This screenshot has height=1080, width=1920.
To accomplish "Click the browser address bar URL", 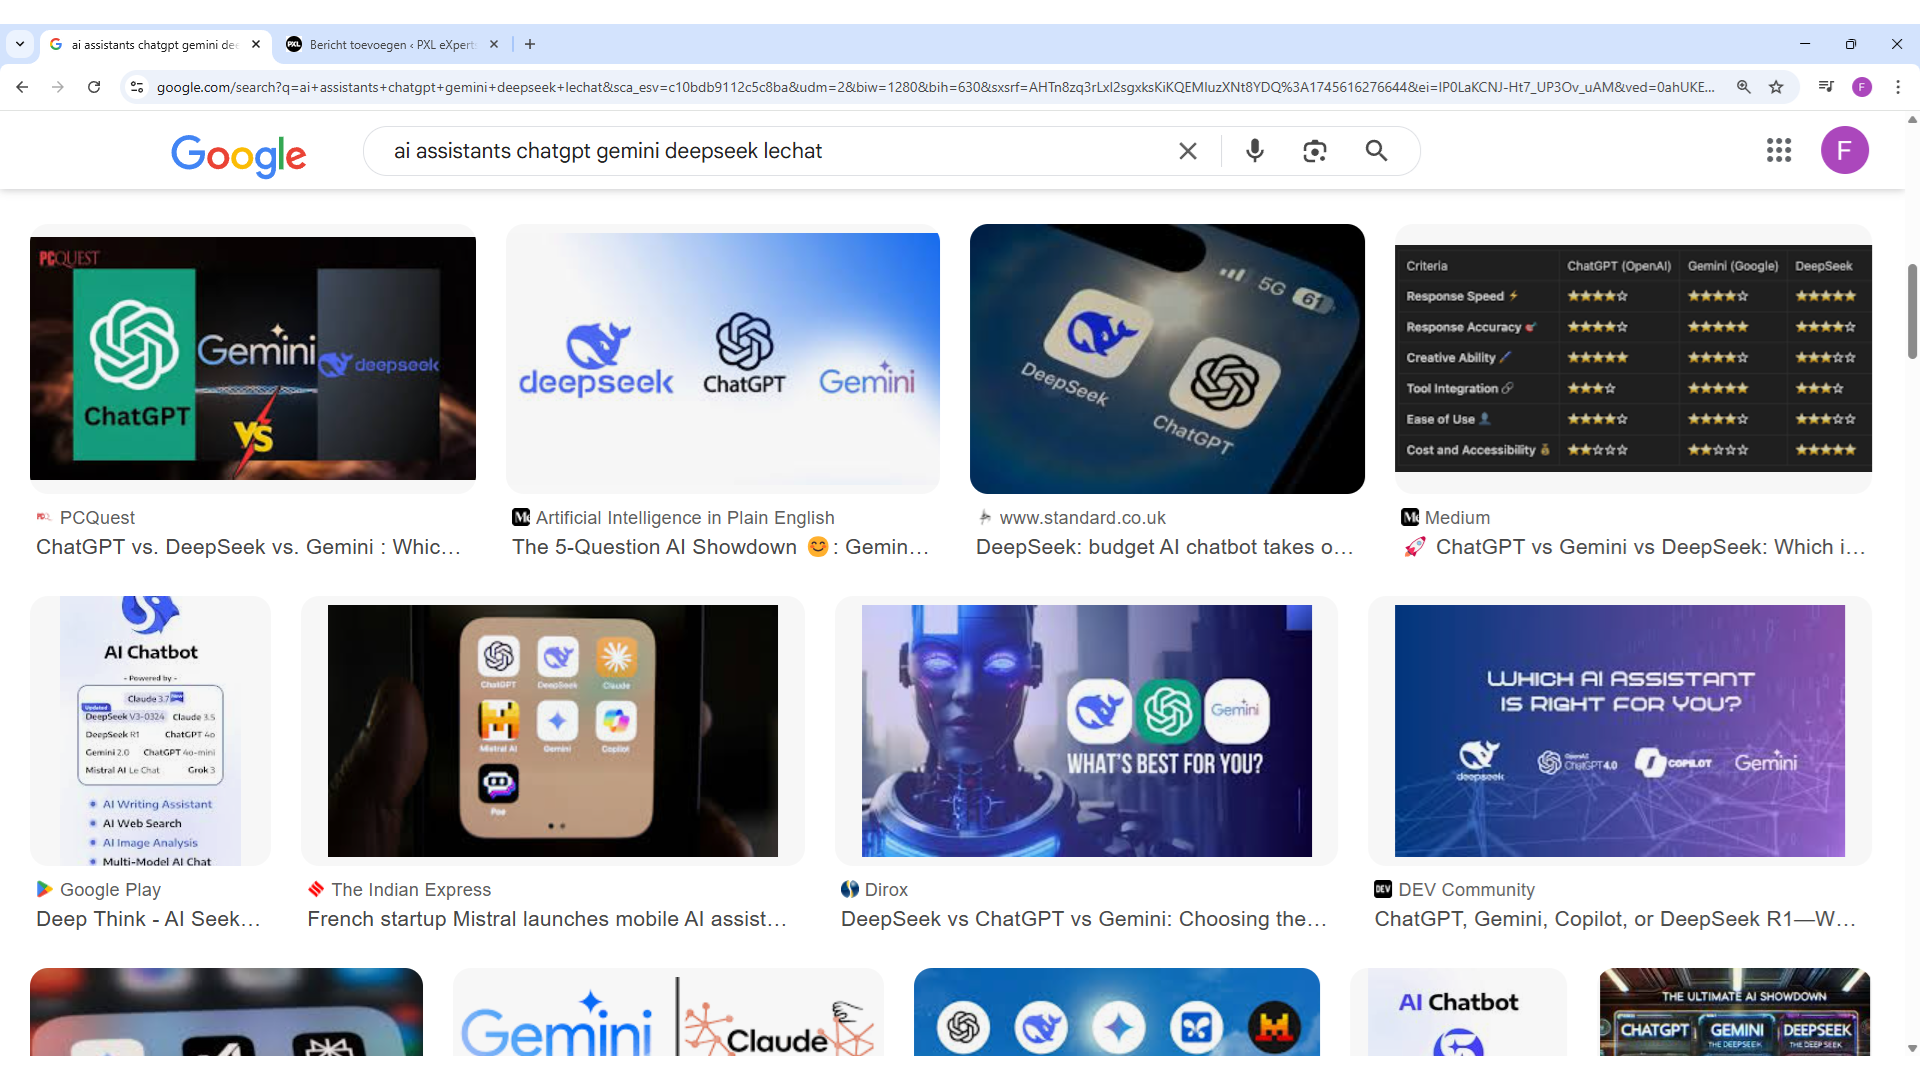I will pos(935,87).
